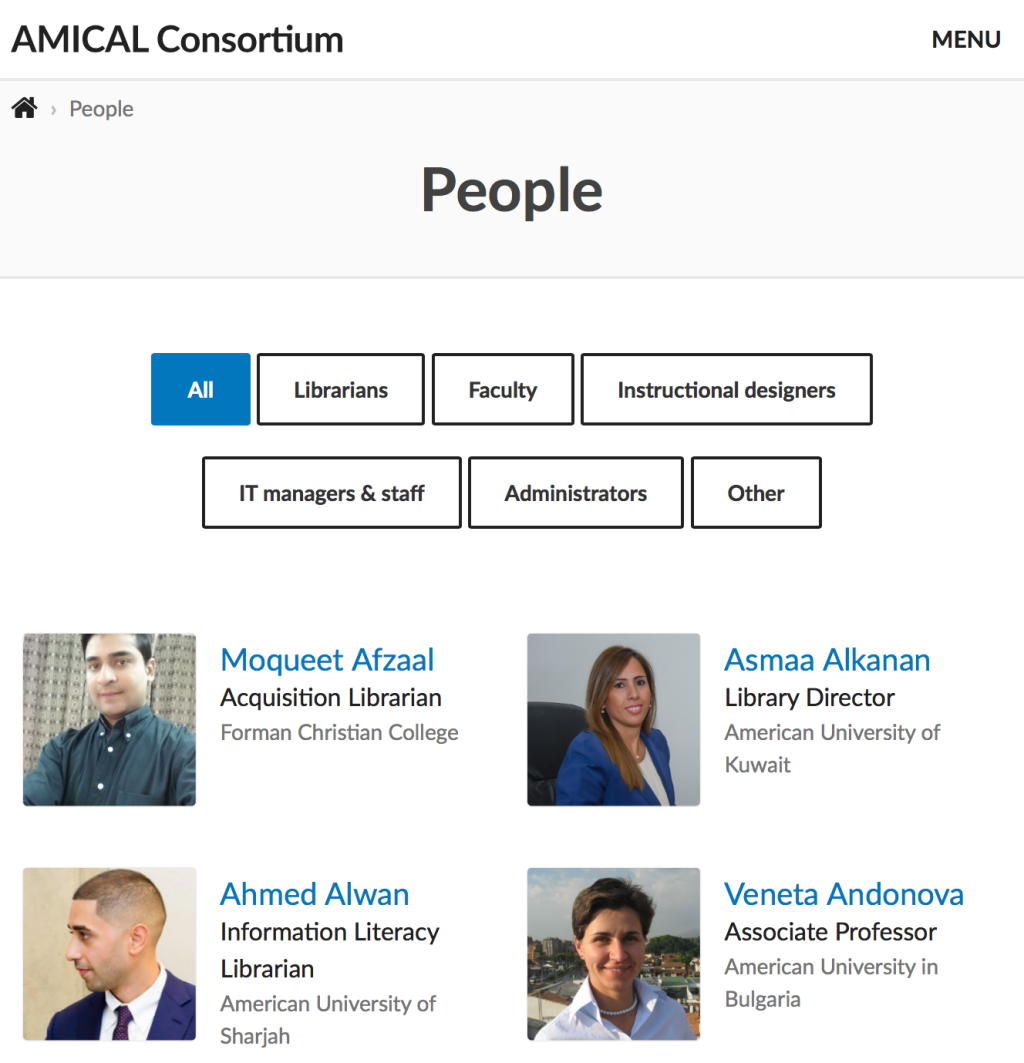The image size is (1024, 1063).
Task: Click Moqueet Afzaal's profile photo
Action: [109, 719]
